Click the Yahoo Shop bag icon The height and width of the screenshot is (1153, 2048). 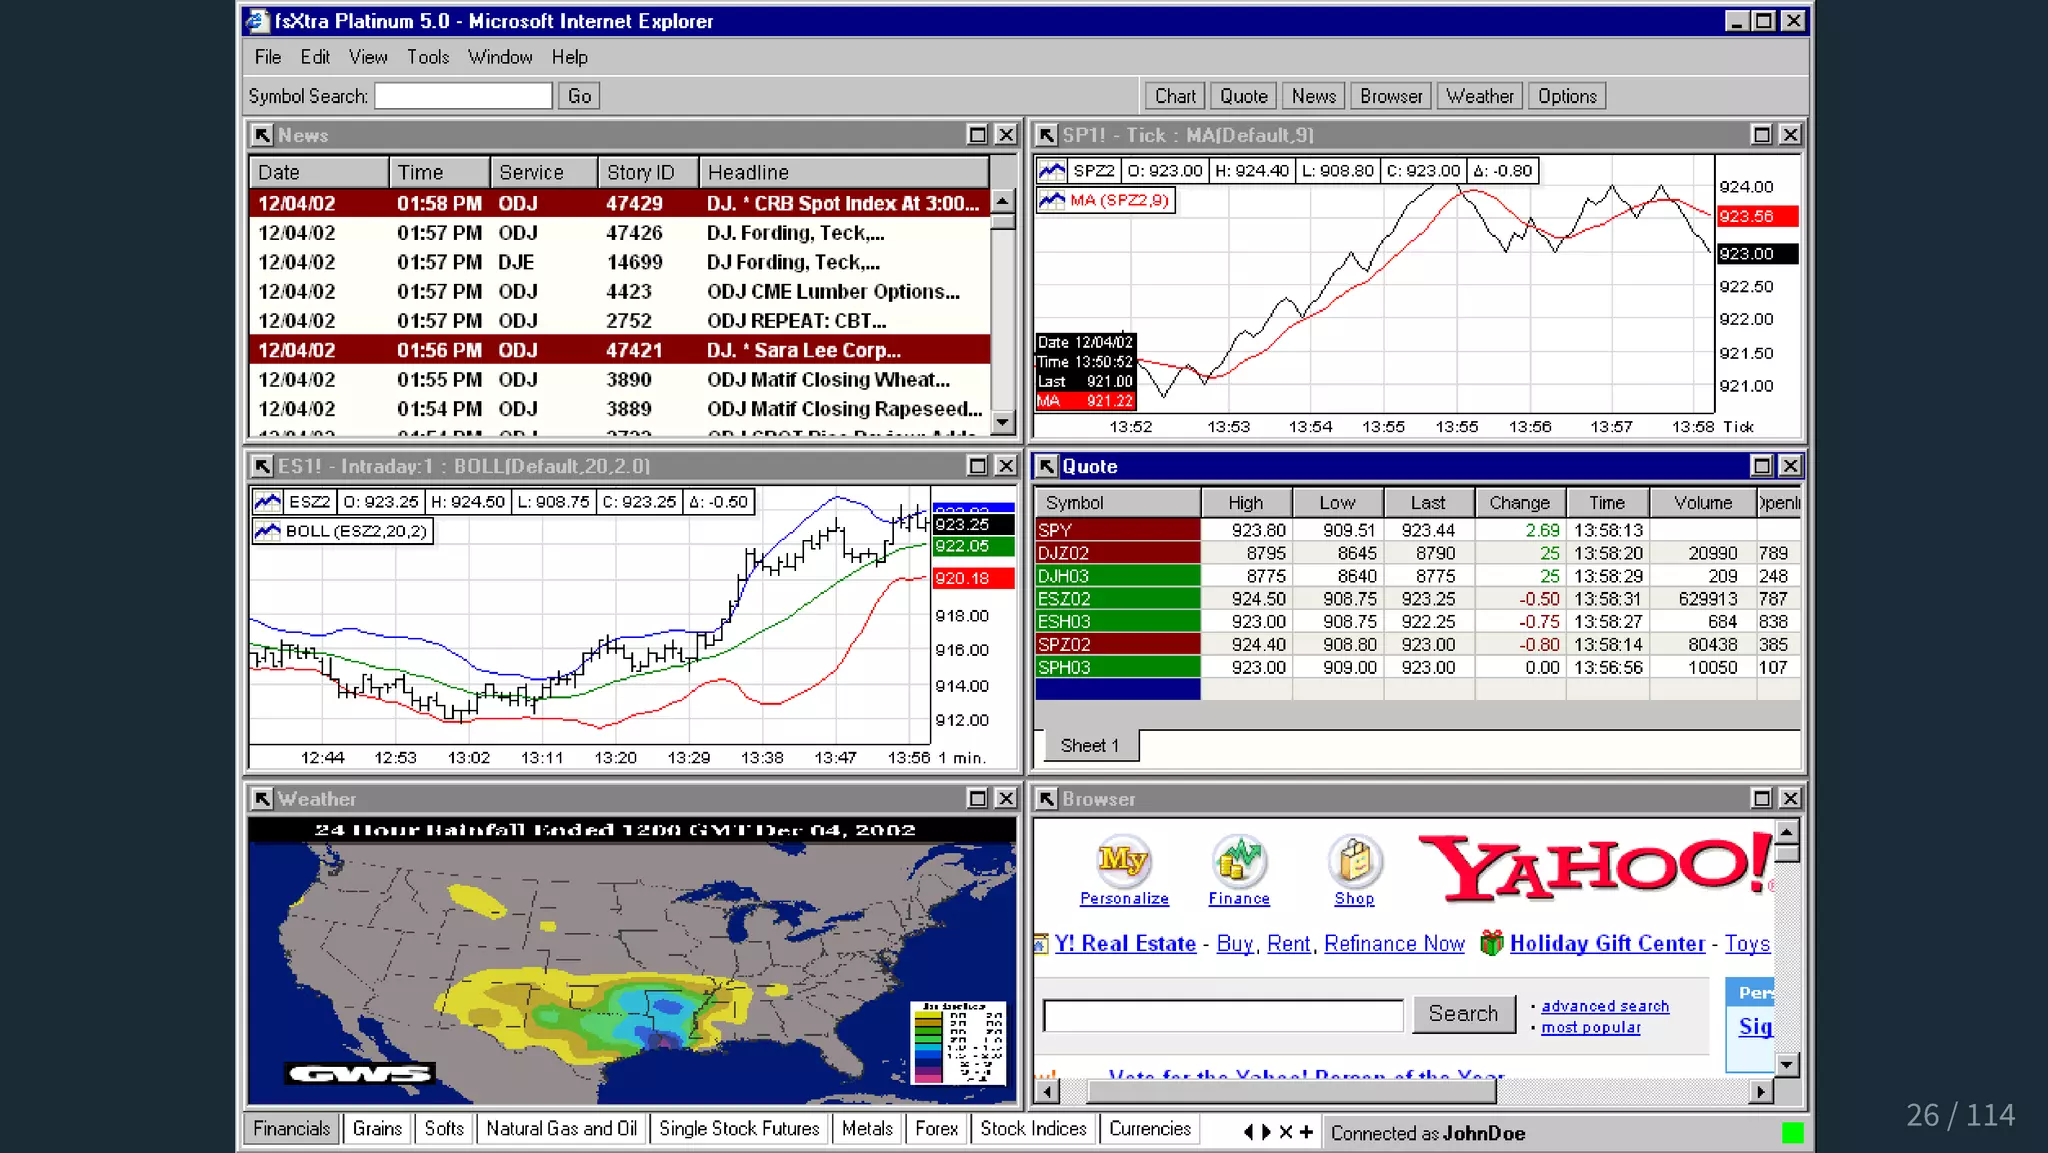click(x=1354, y=860)
